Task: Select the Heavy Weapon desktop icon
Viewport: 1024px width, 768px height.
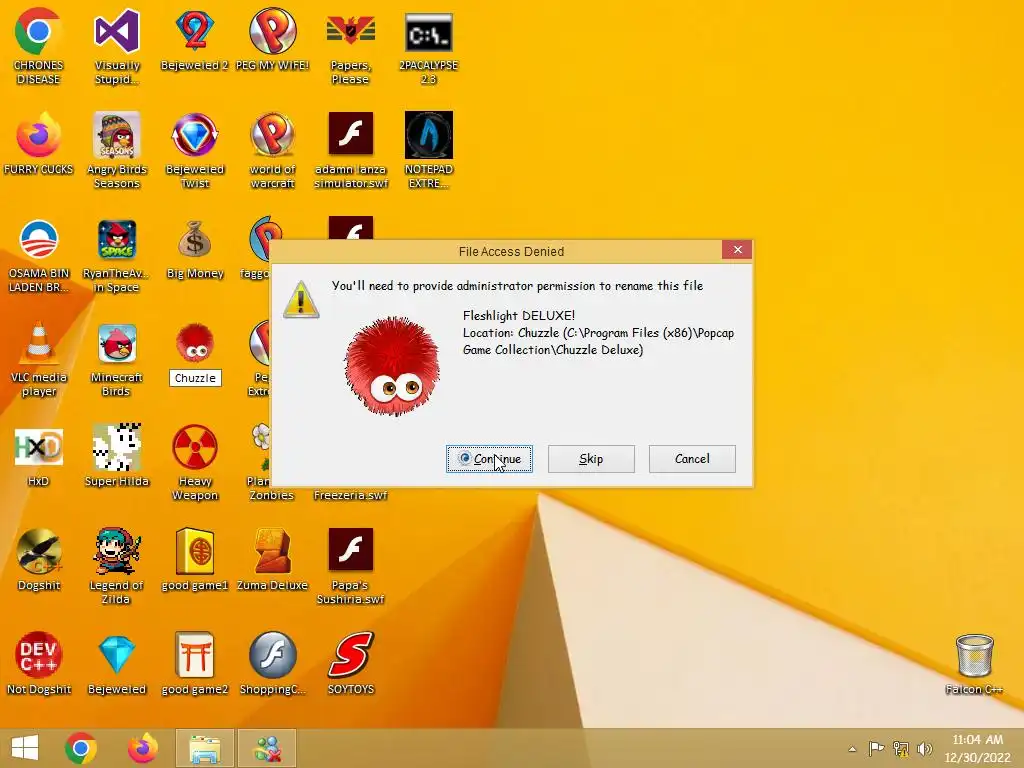Action: pyautogui.click(x=195, y=447)
